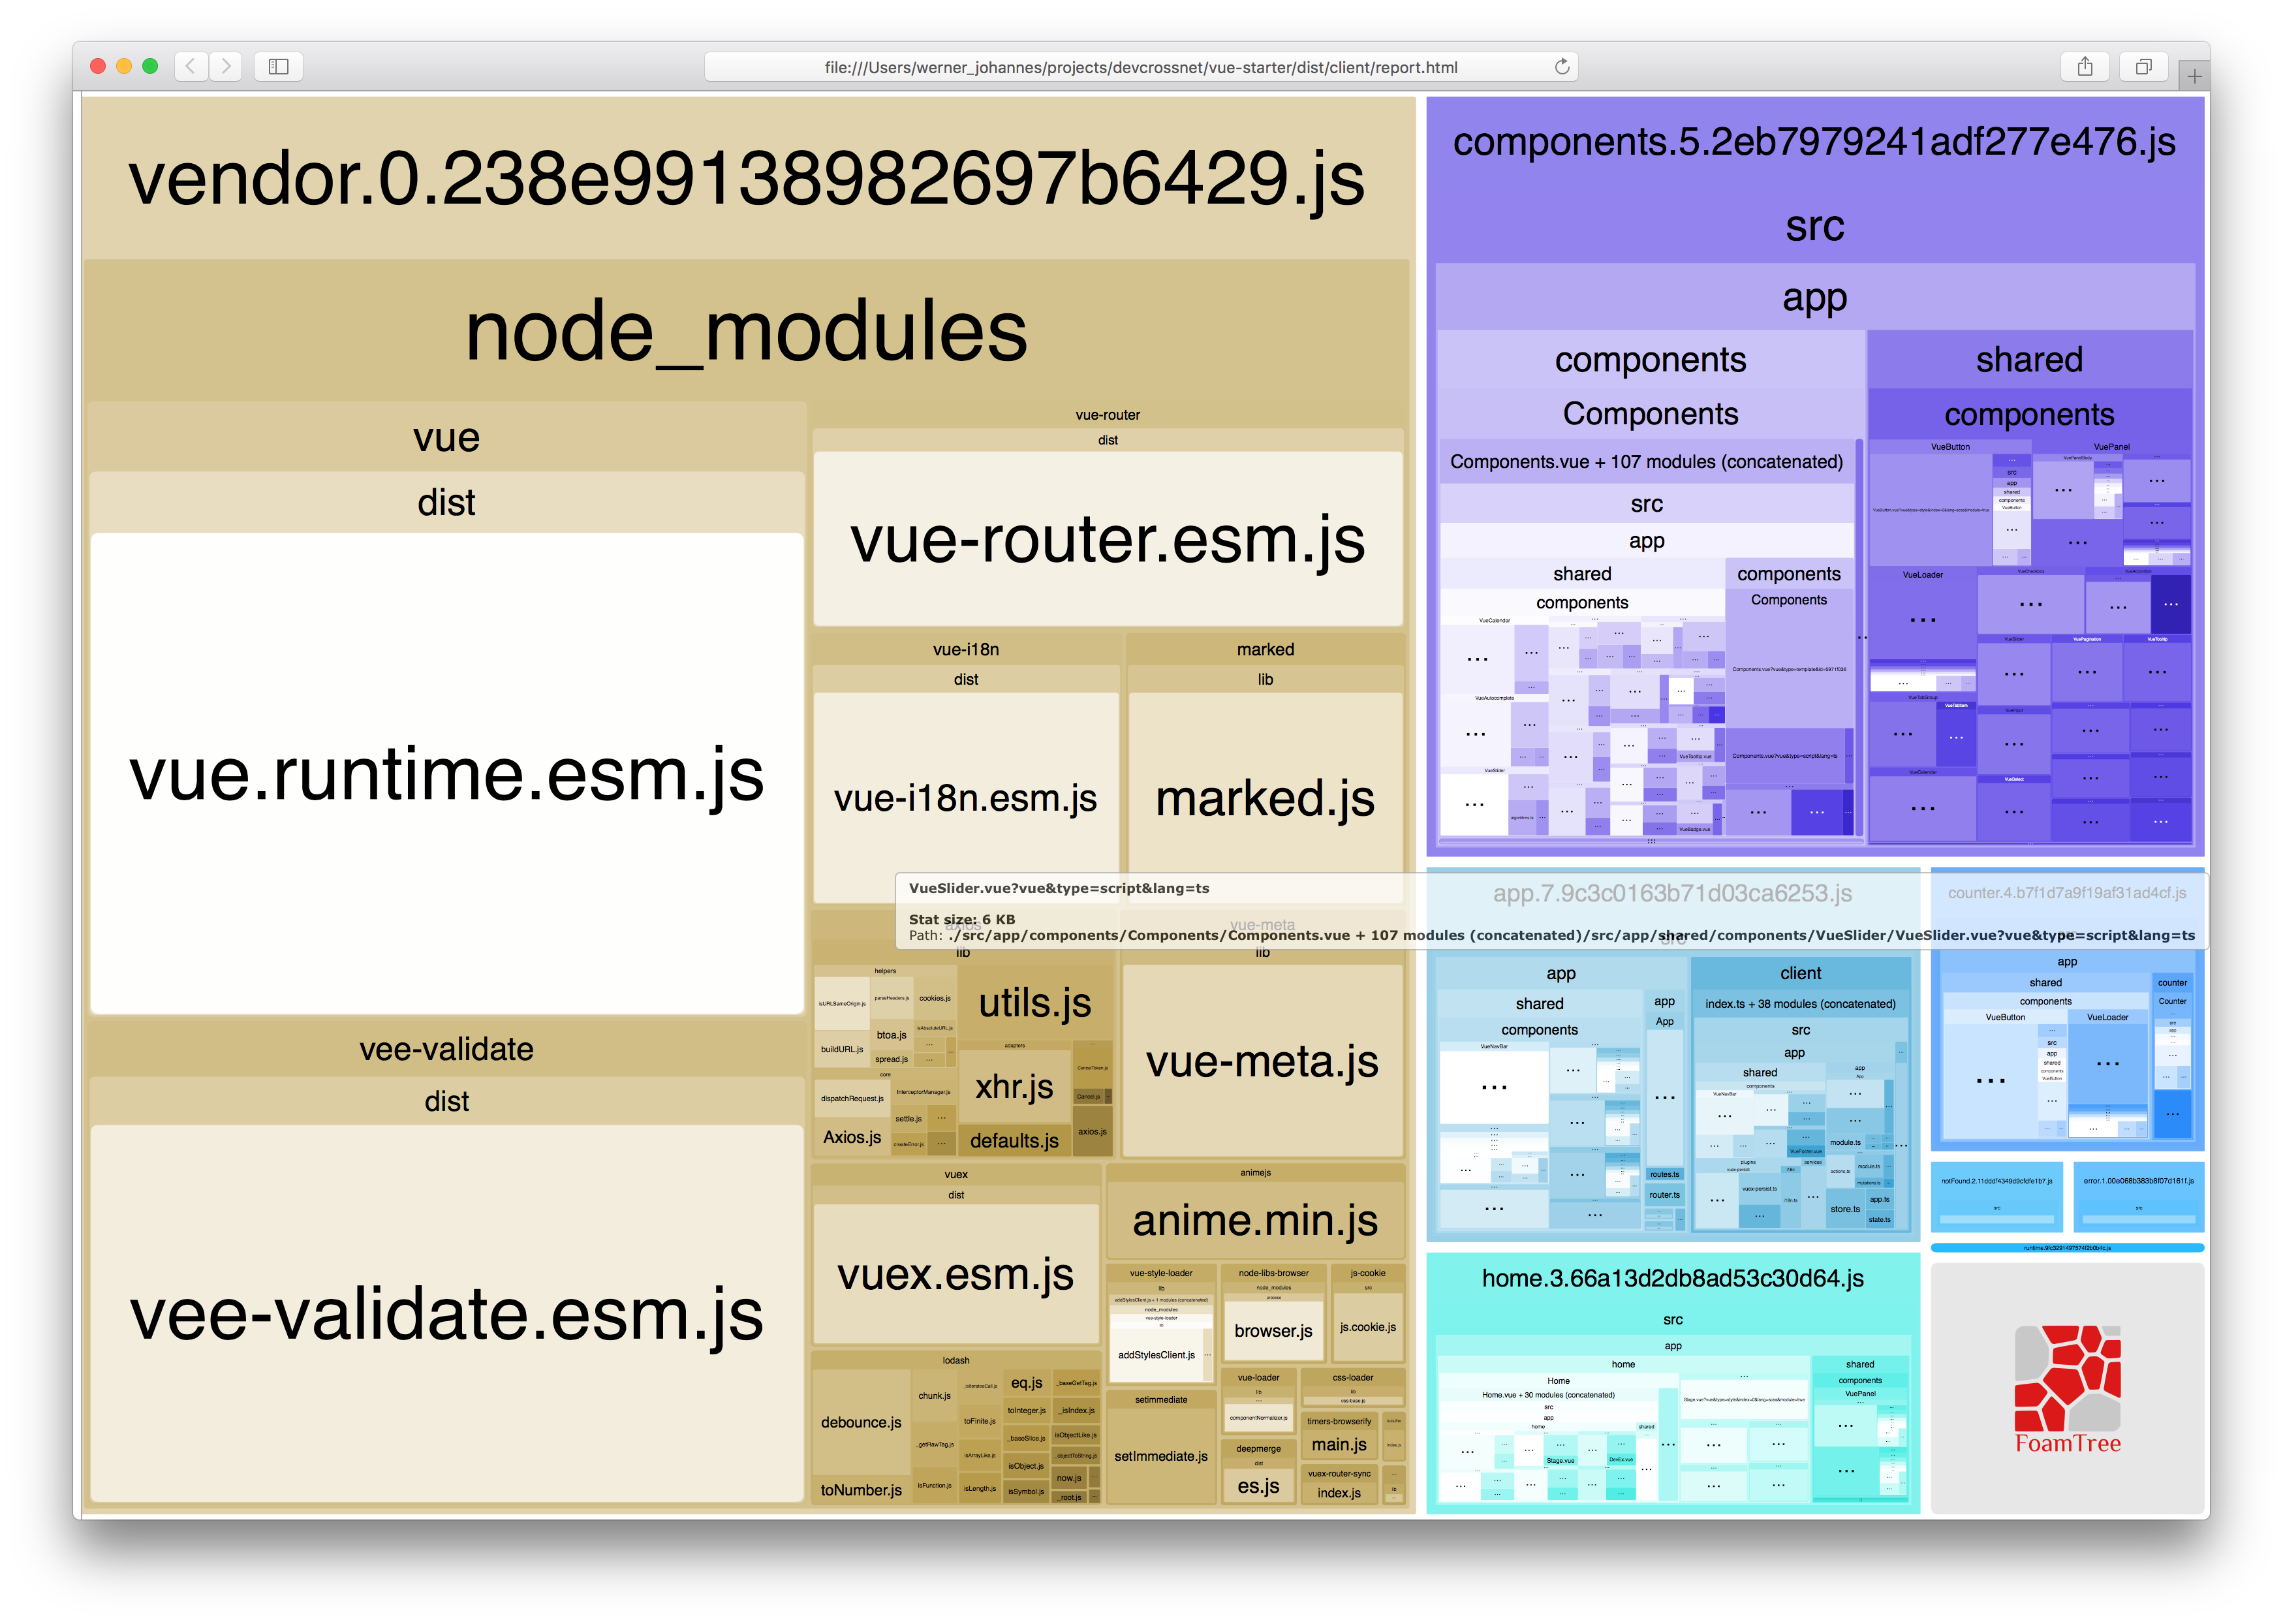
Task: Click the node-libs-browser package label
Action: point(1273,1273)
